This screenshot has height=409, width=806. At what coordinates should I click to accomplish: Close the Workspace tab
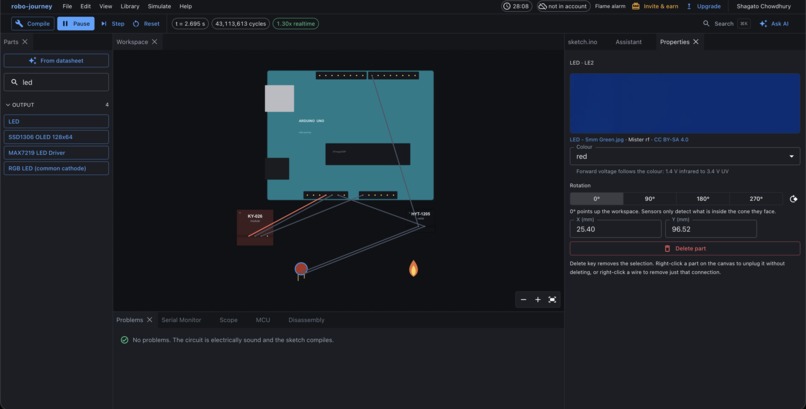point(154,42)
